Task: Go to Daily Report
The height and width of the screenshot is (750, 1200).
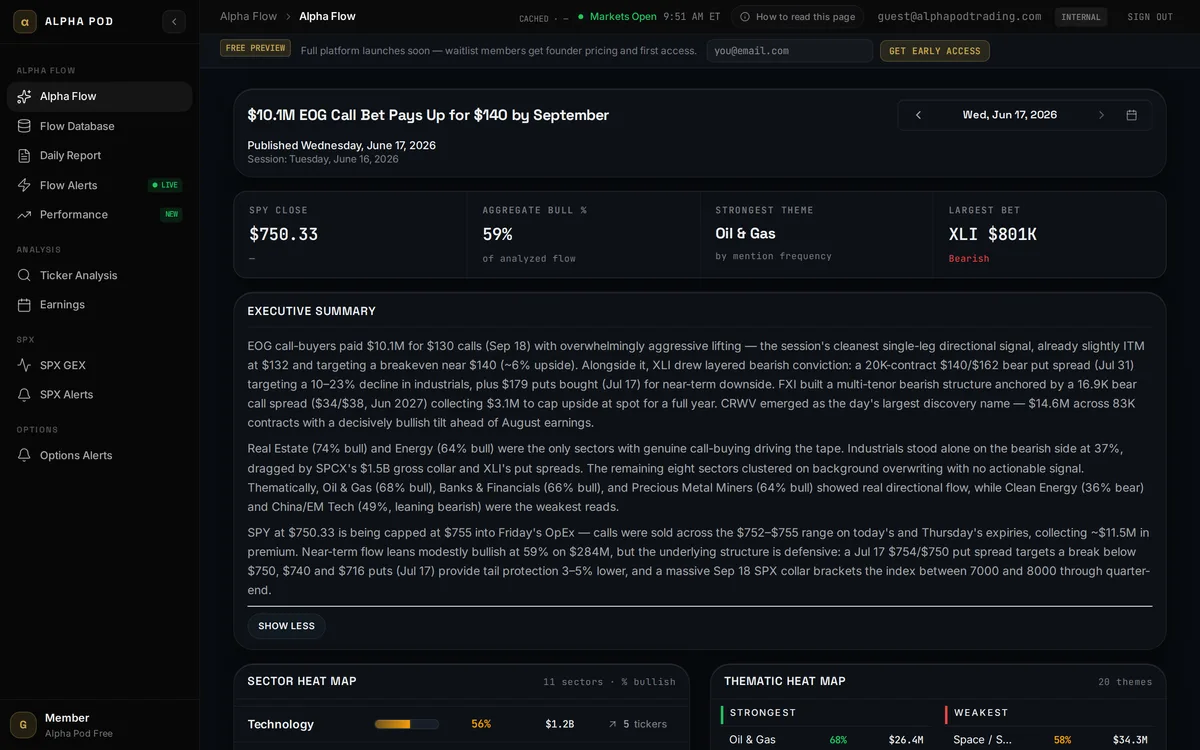Action: point(99,155)
